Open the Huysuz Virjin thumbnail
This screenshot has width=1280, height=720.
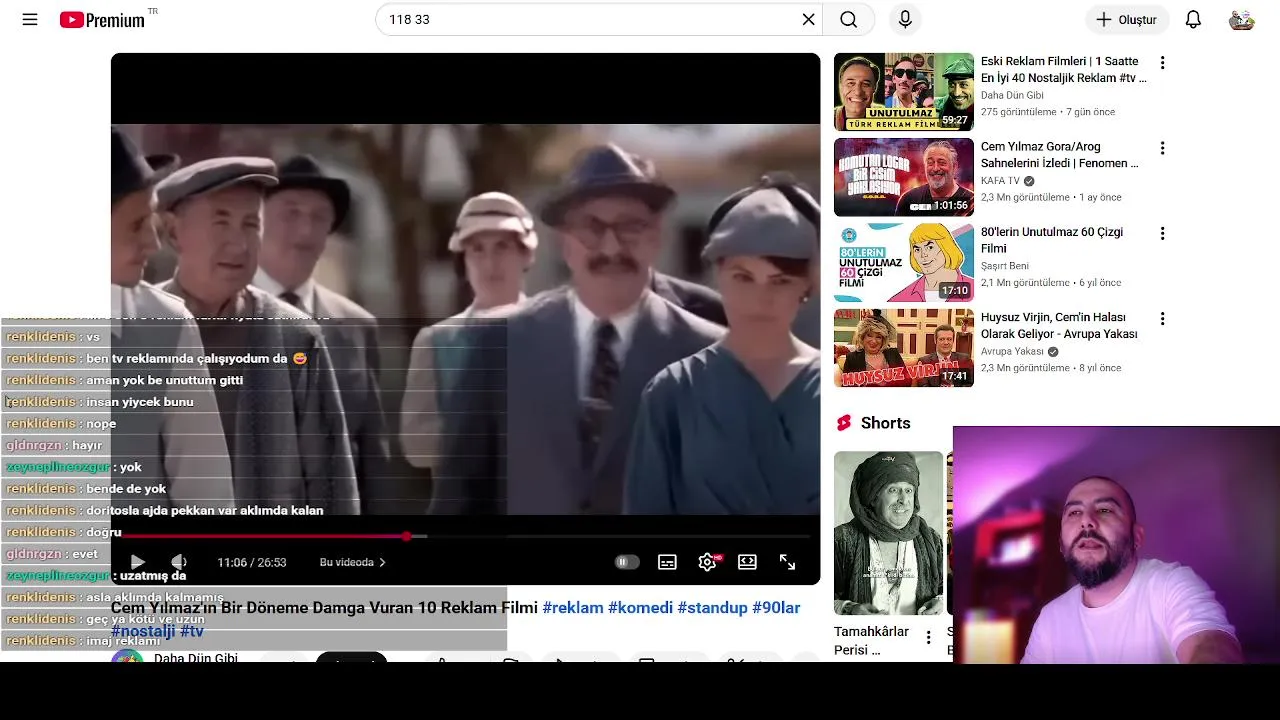[x=904, y=348]
